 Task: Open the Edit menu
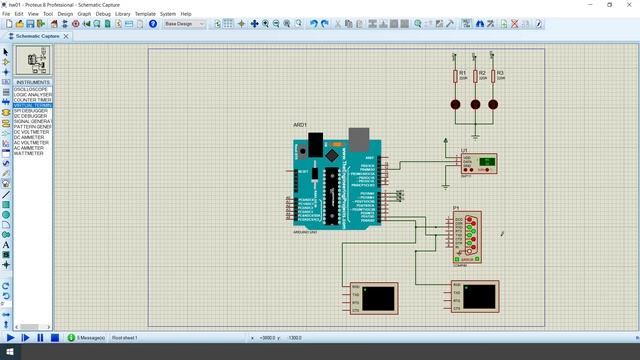pyautogui.click(x=19, y=14)
